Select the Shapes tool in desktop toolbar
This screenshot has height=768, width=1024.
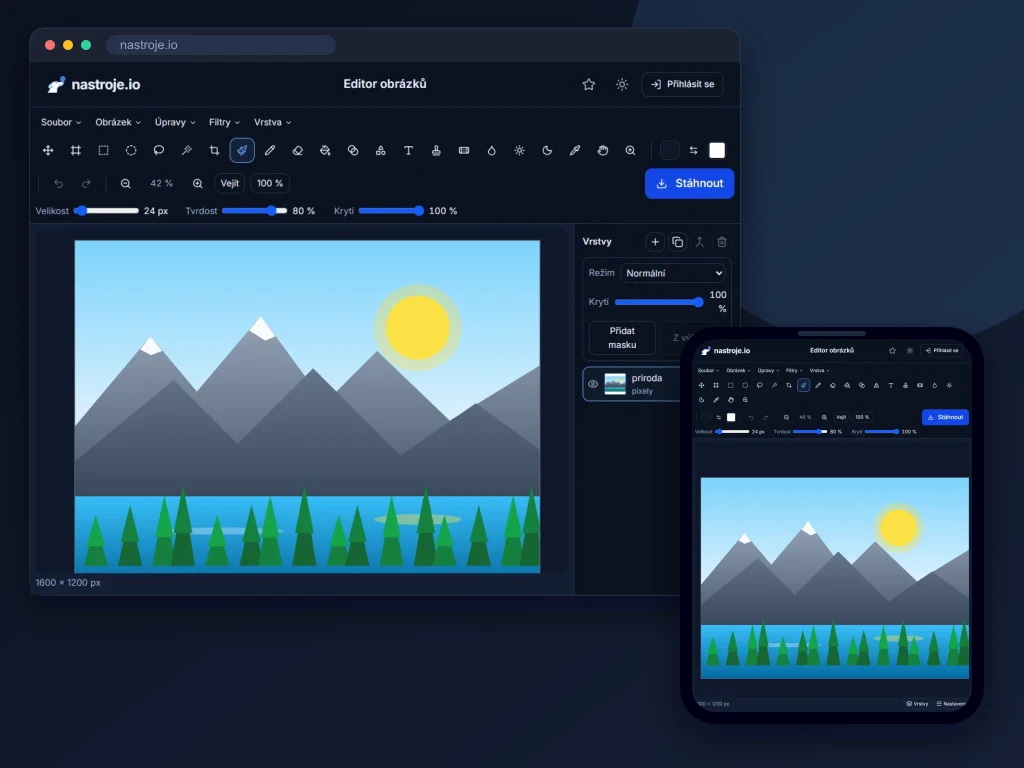[x=381, y=150]
